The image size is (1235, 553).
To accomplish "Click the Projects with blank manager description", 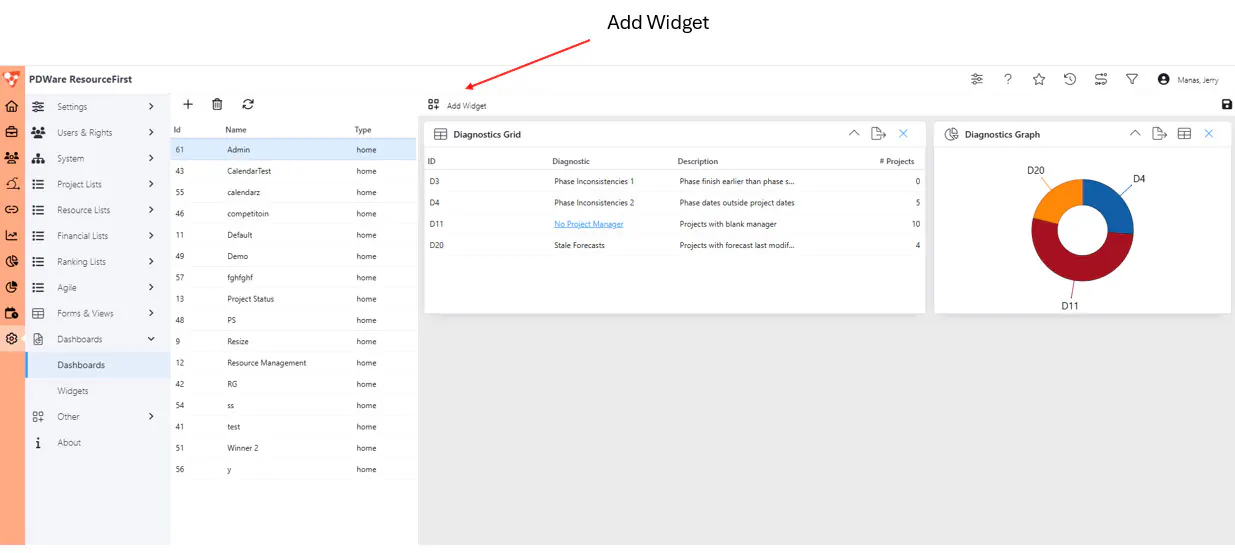I will coord(728,224).
